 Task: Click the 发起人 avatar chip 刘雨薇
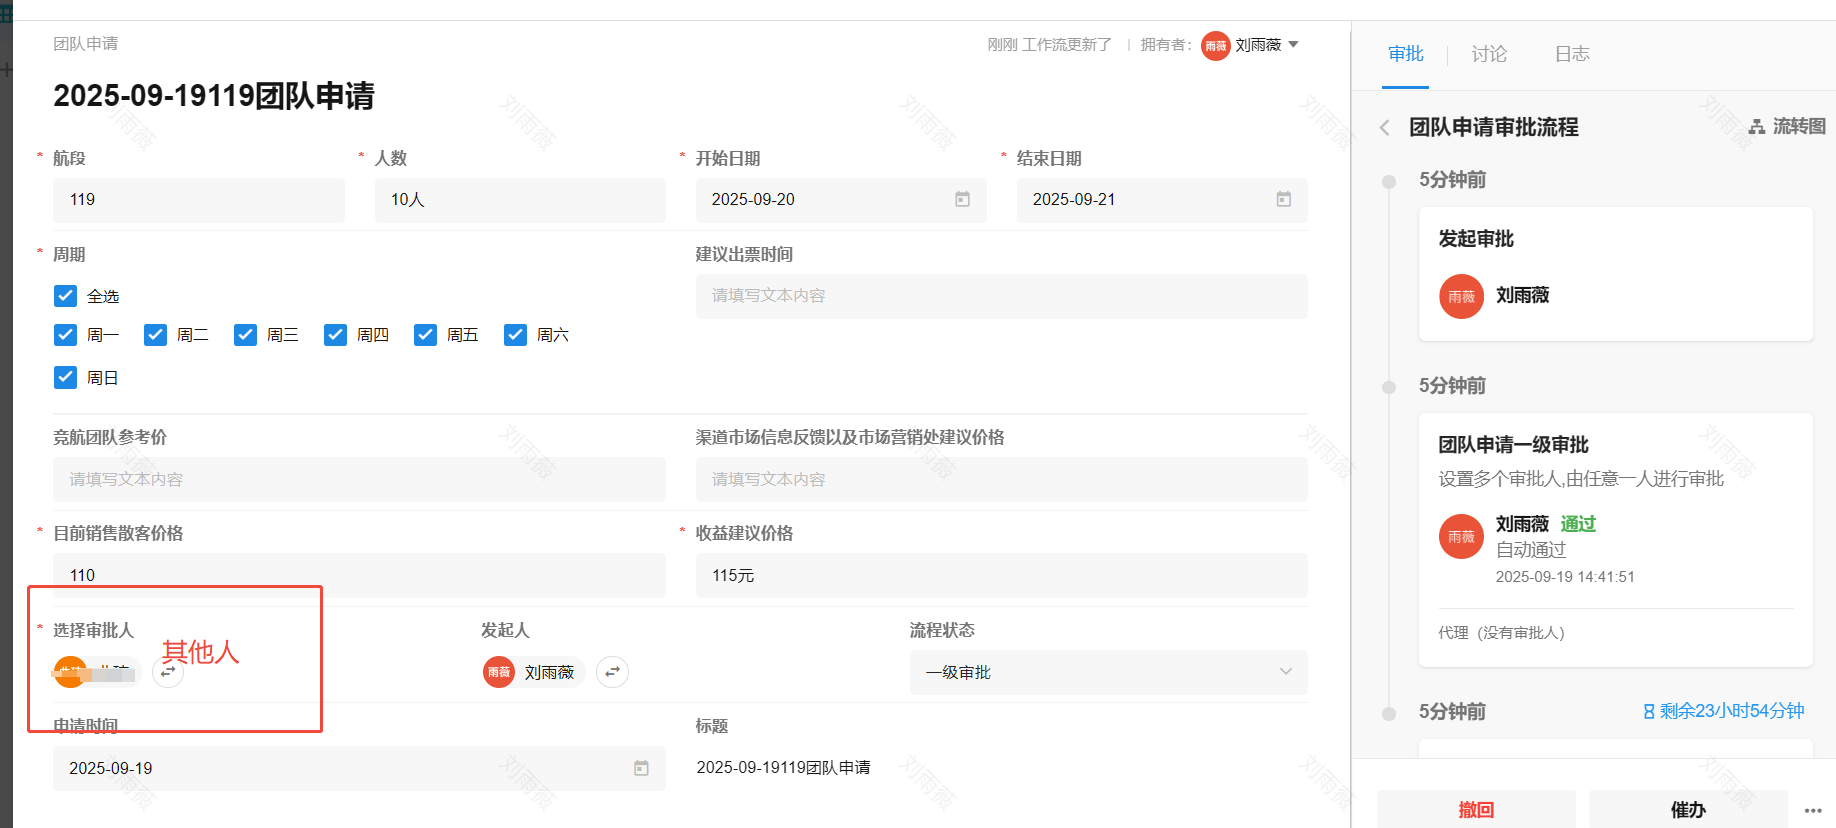point(532,672)
